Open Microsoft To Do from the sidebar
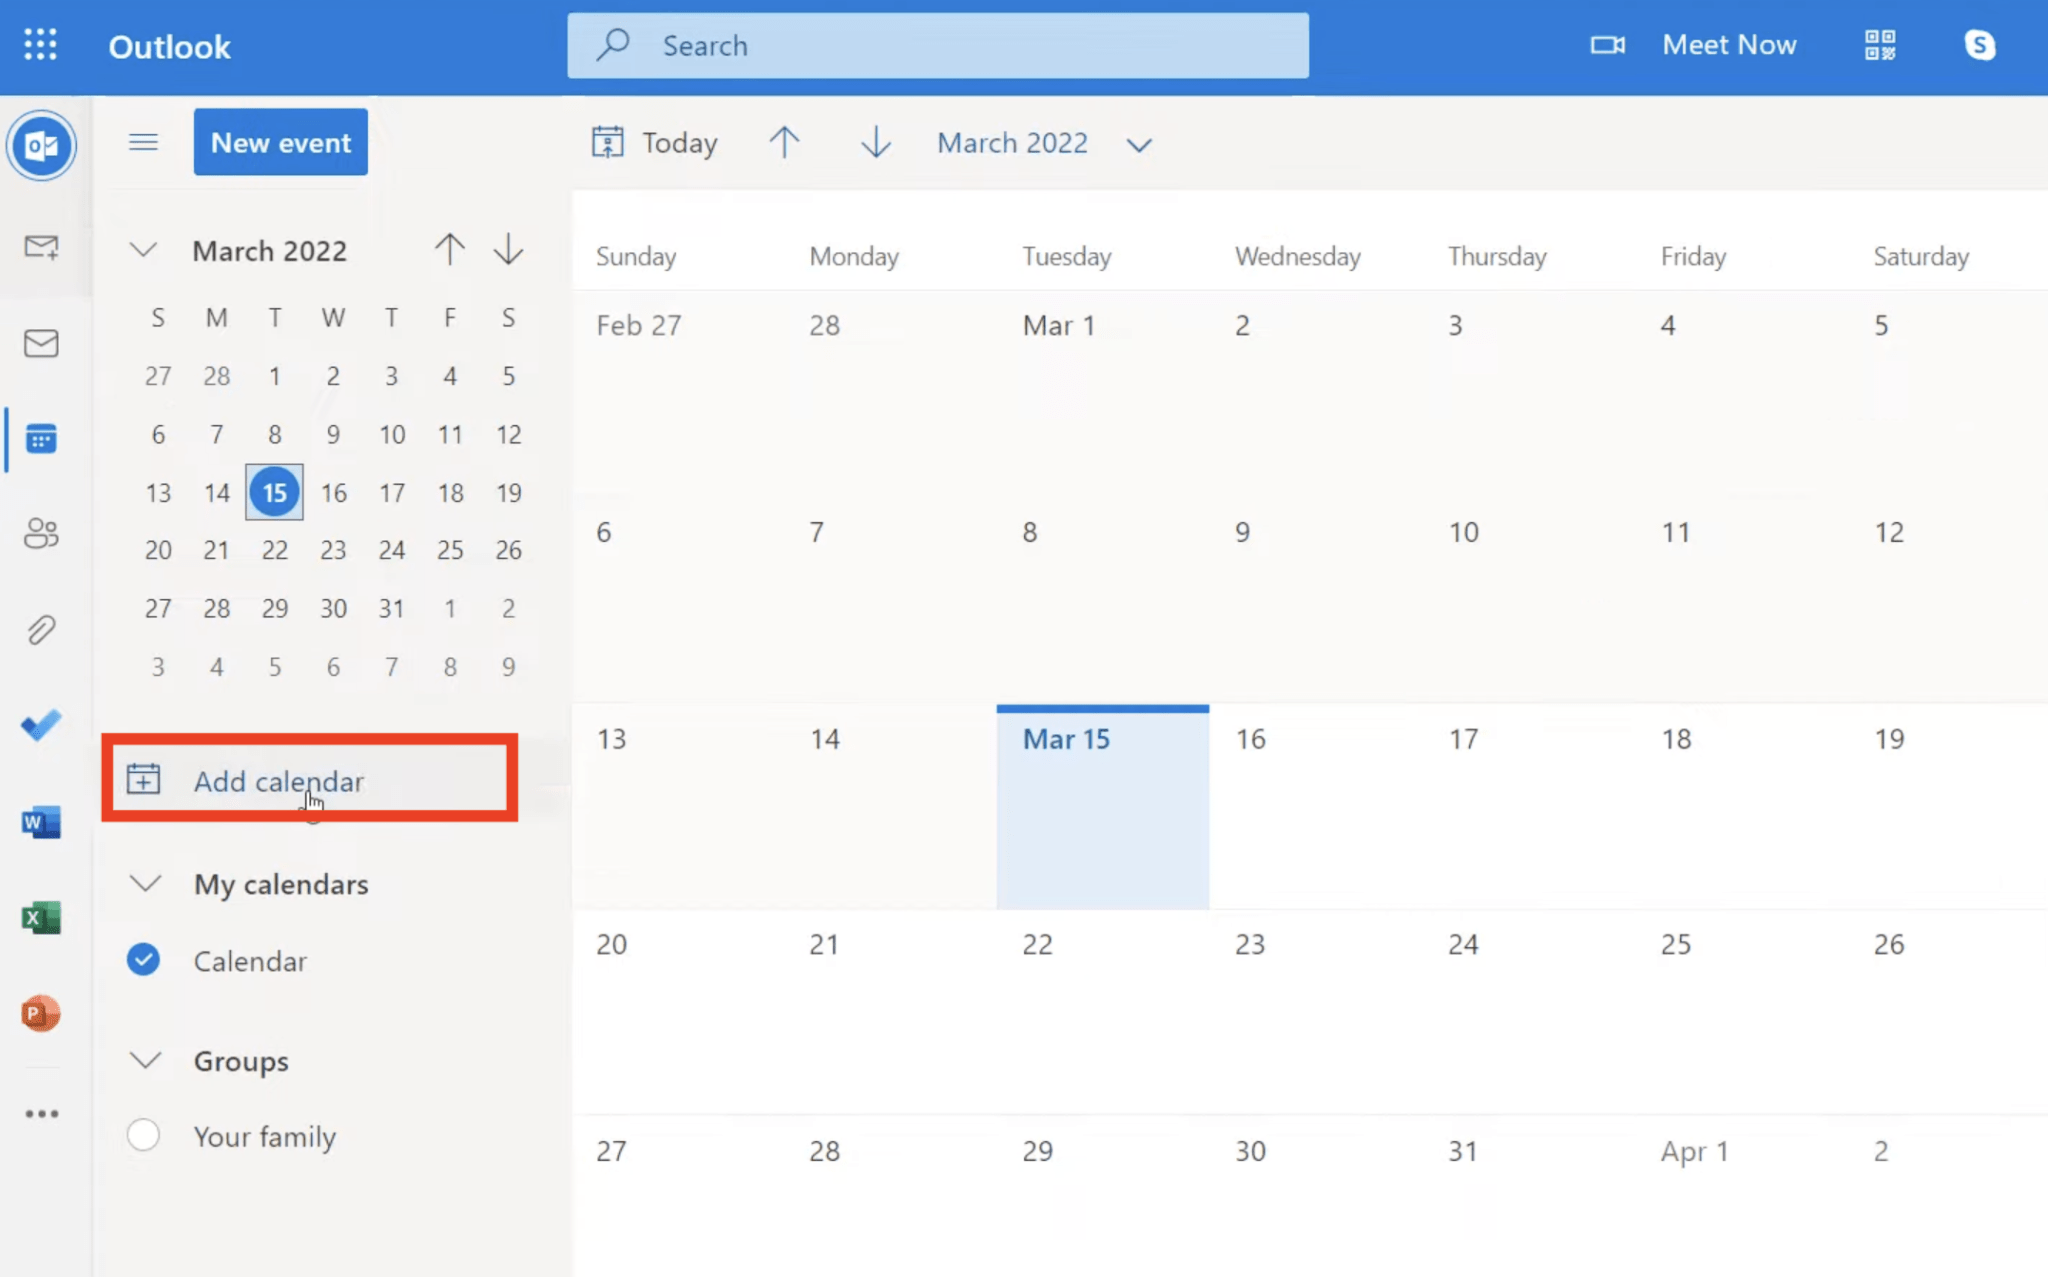Viewport: 2048px width, 1277px height. click(41, 726)
